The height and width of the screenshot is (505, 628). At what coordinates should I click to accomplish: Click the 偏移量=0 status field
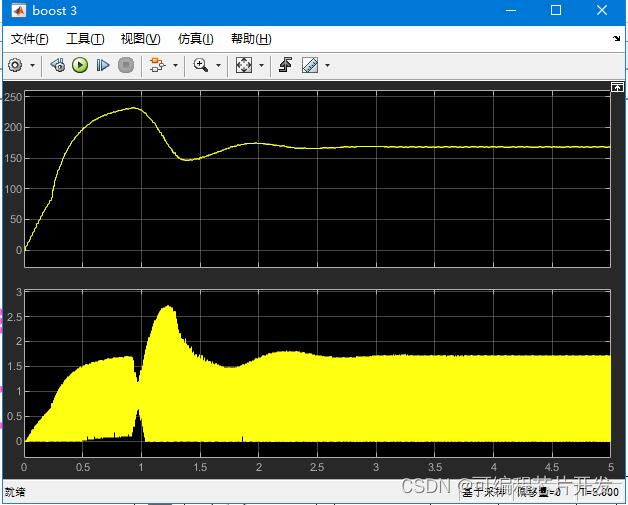click(538, 492)
